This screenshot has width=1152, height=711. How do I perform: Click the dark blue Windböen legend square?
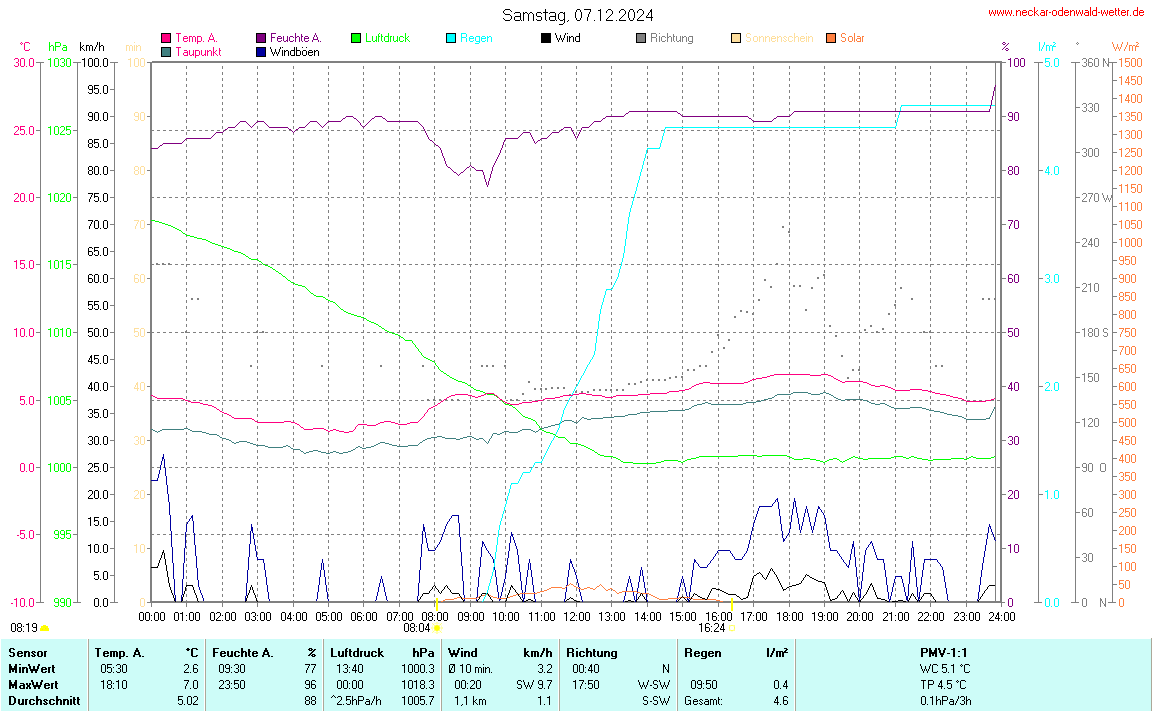[x=261, y=51]
